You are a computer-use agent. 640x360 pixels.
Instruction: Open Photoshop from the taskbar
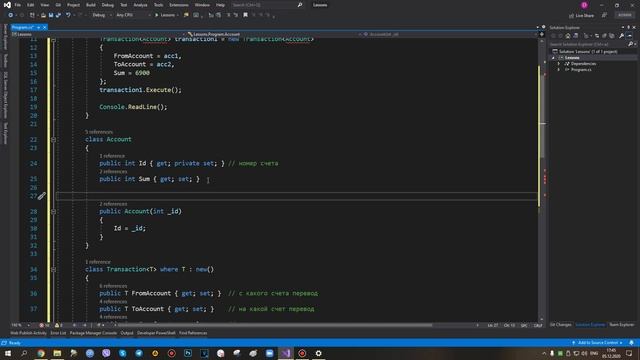point(188,353)
